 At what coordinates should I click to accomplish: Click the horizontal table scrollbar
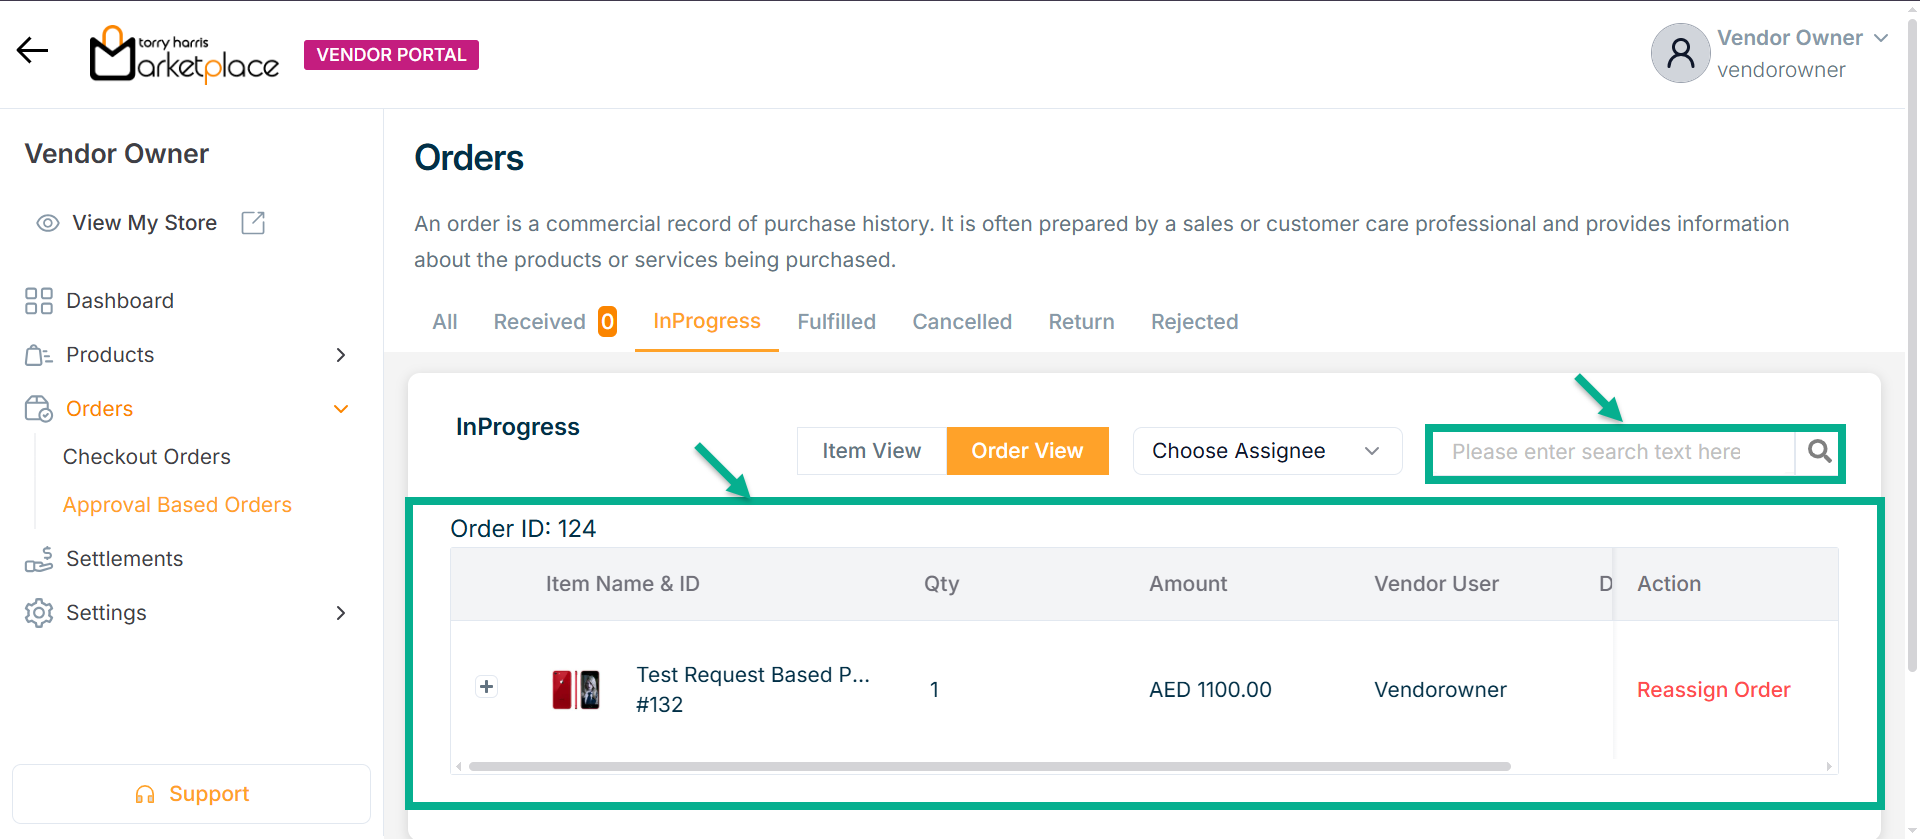(988, 767)
